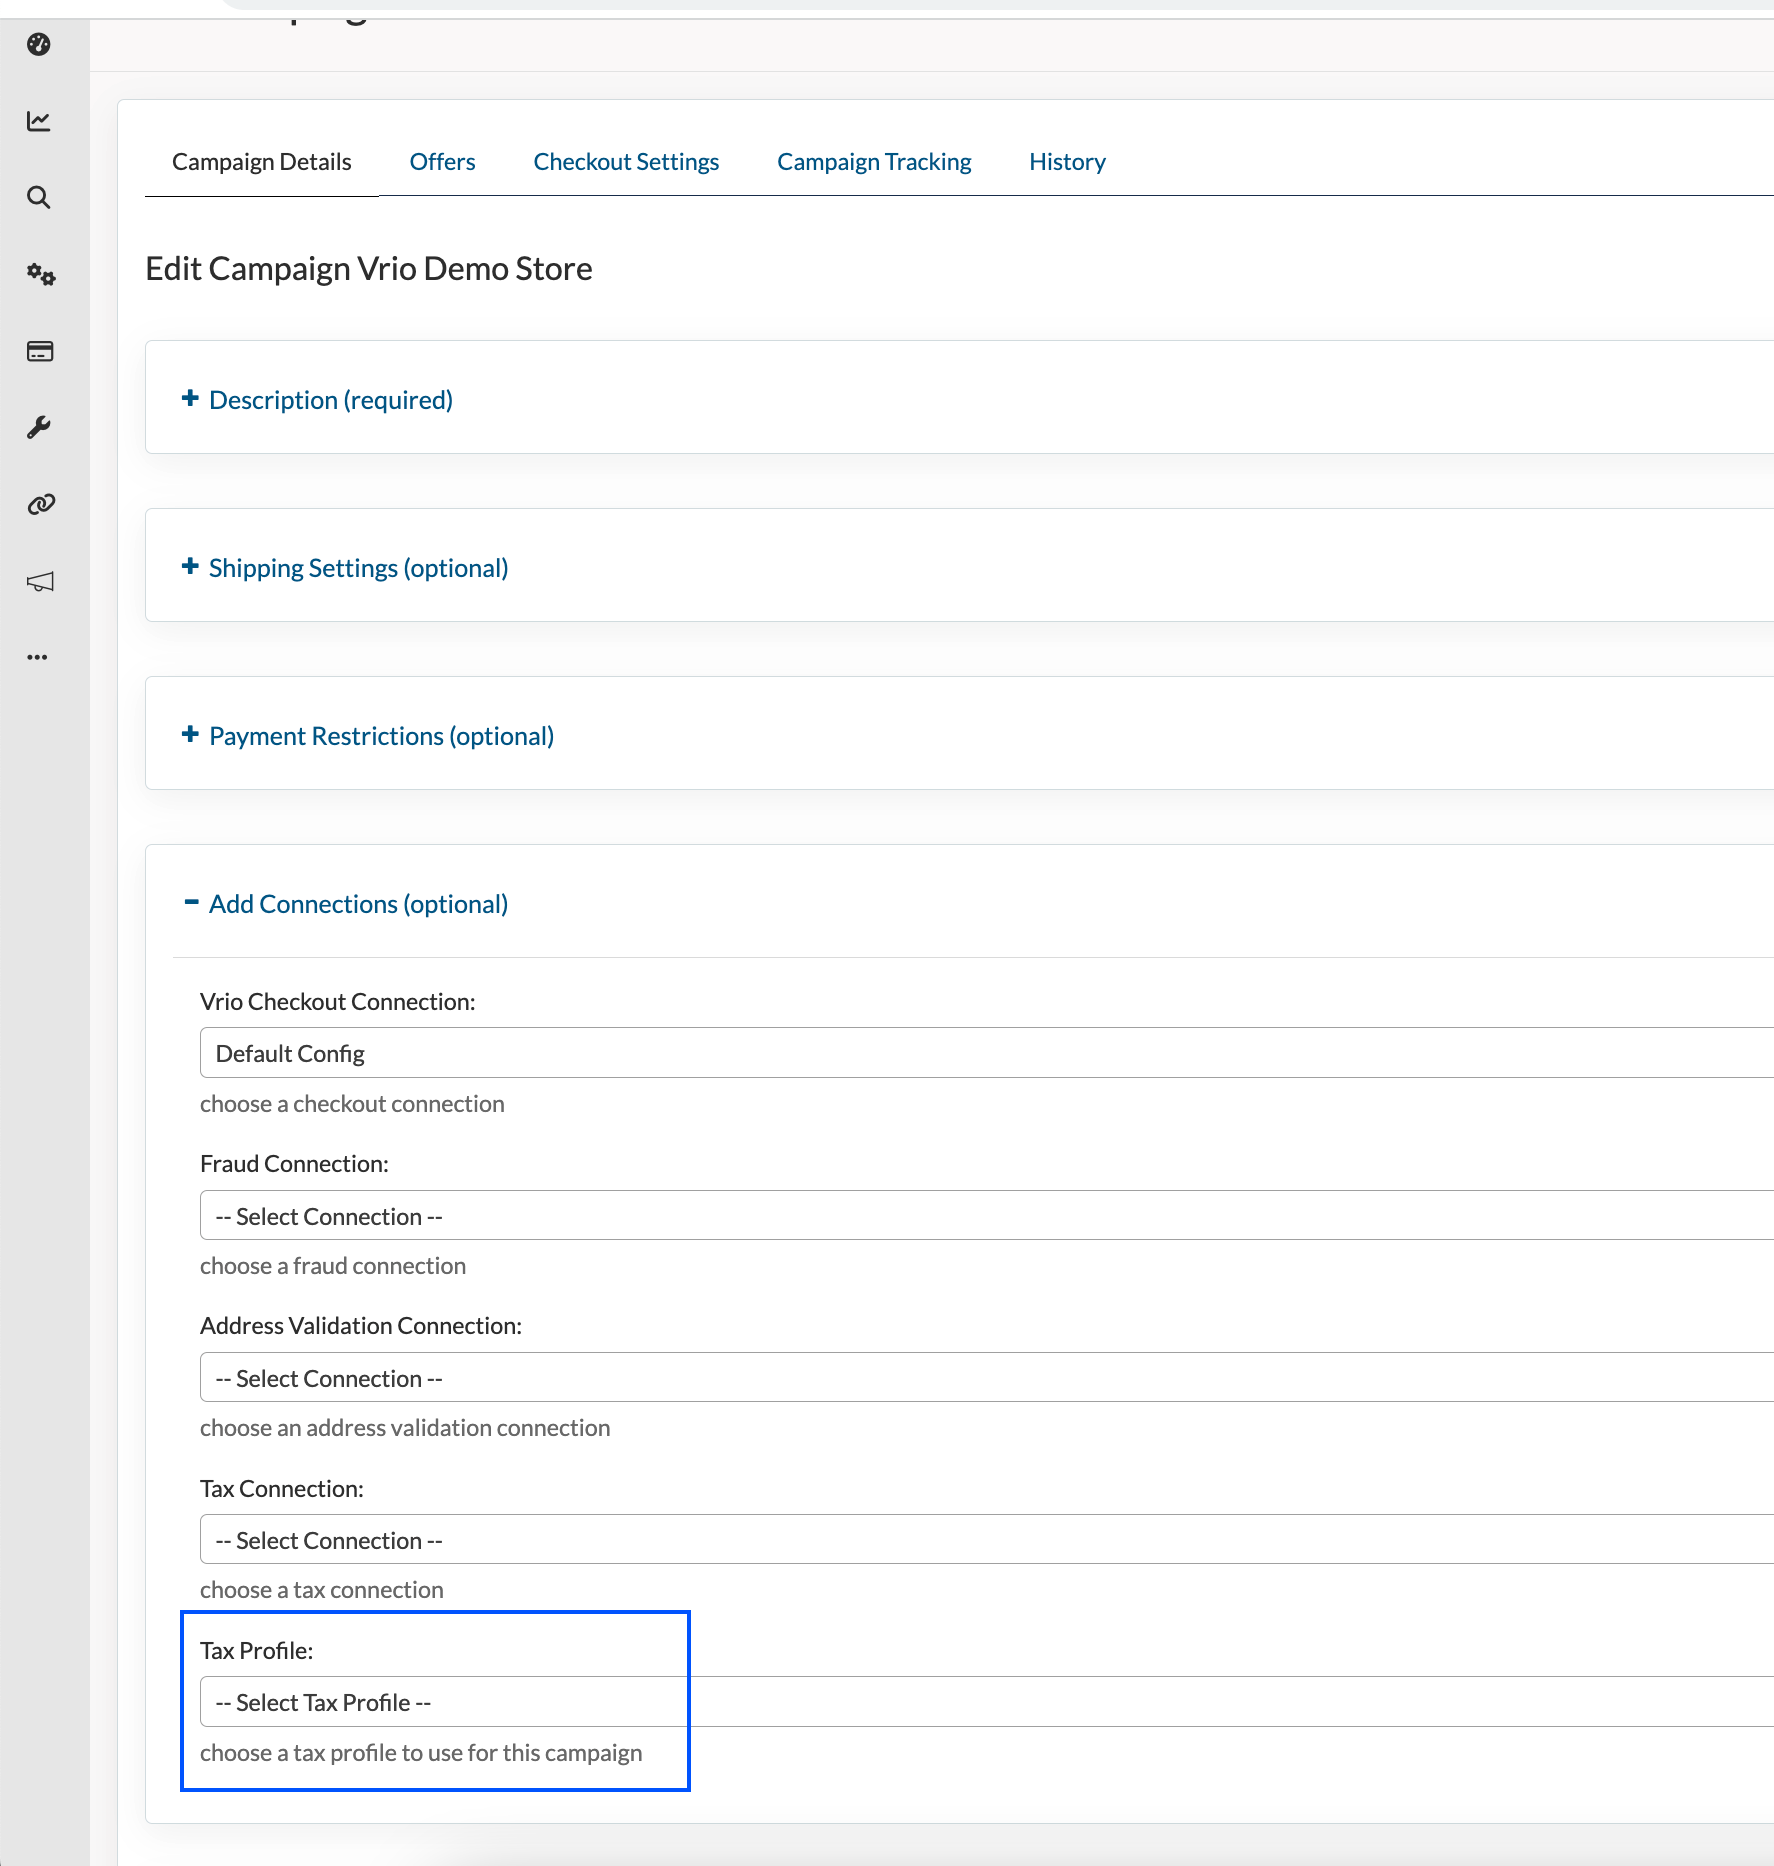The height and width of the screenshot is (1866, 1774).
Task: Open the wrench tools sidebar icon
Action: (39, 428)
